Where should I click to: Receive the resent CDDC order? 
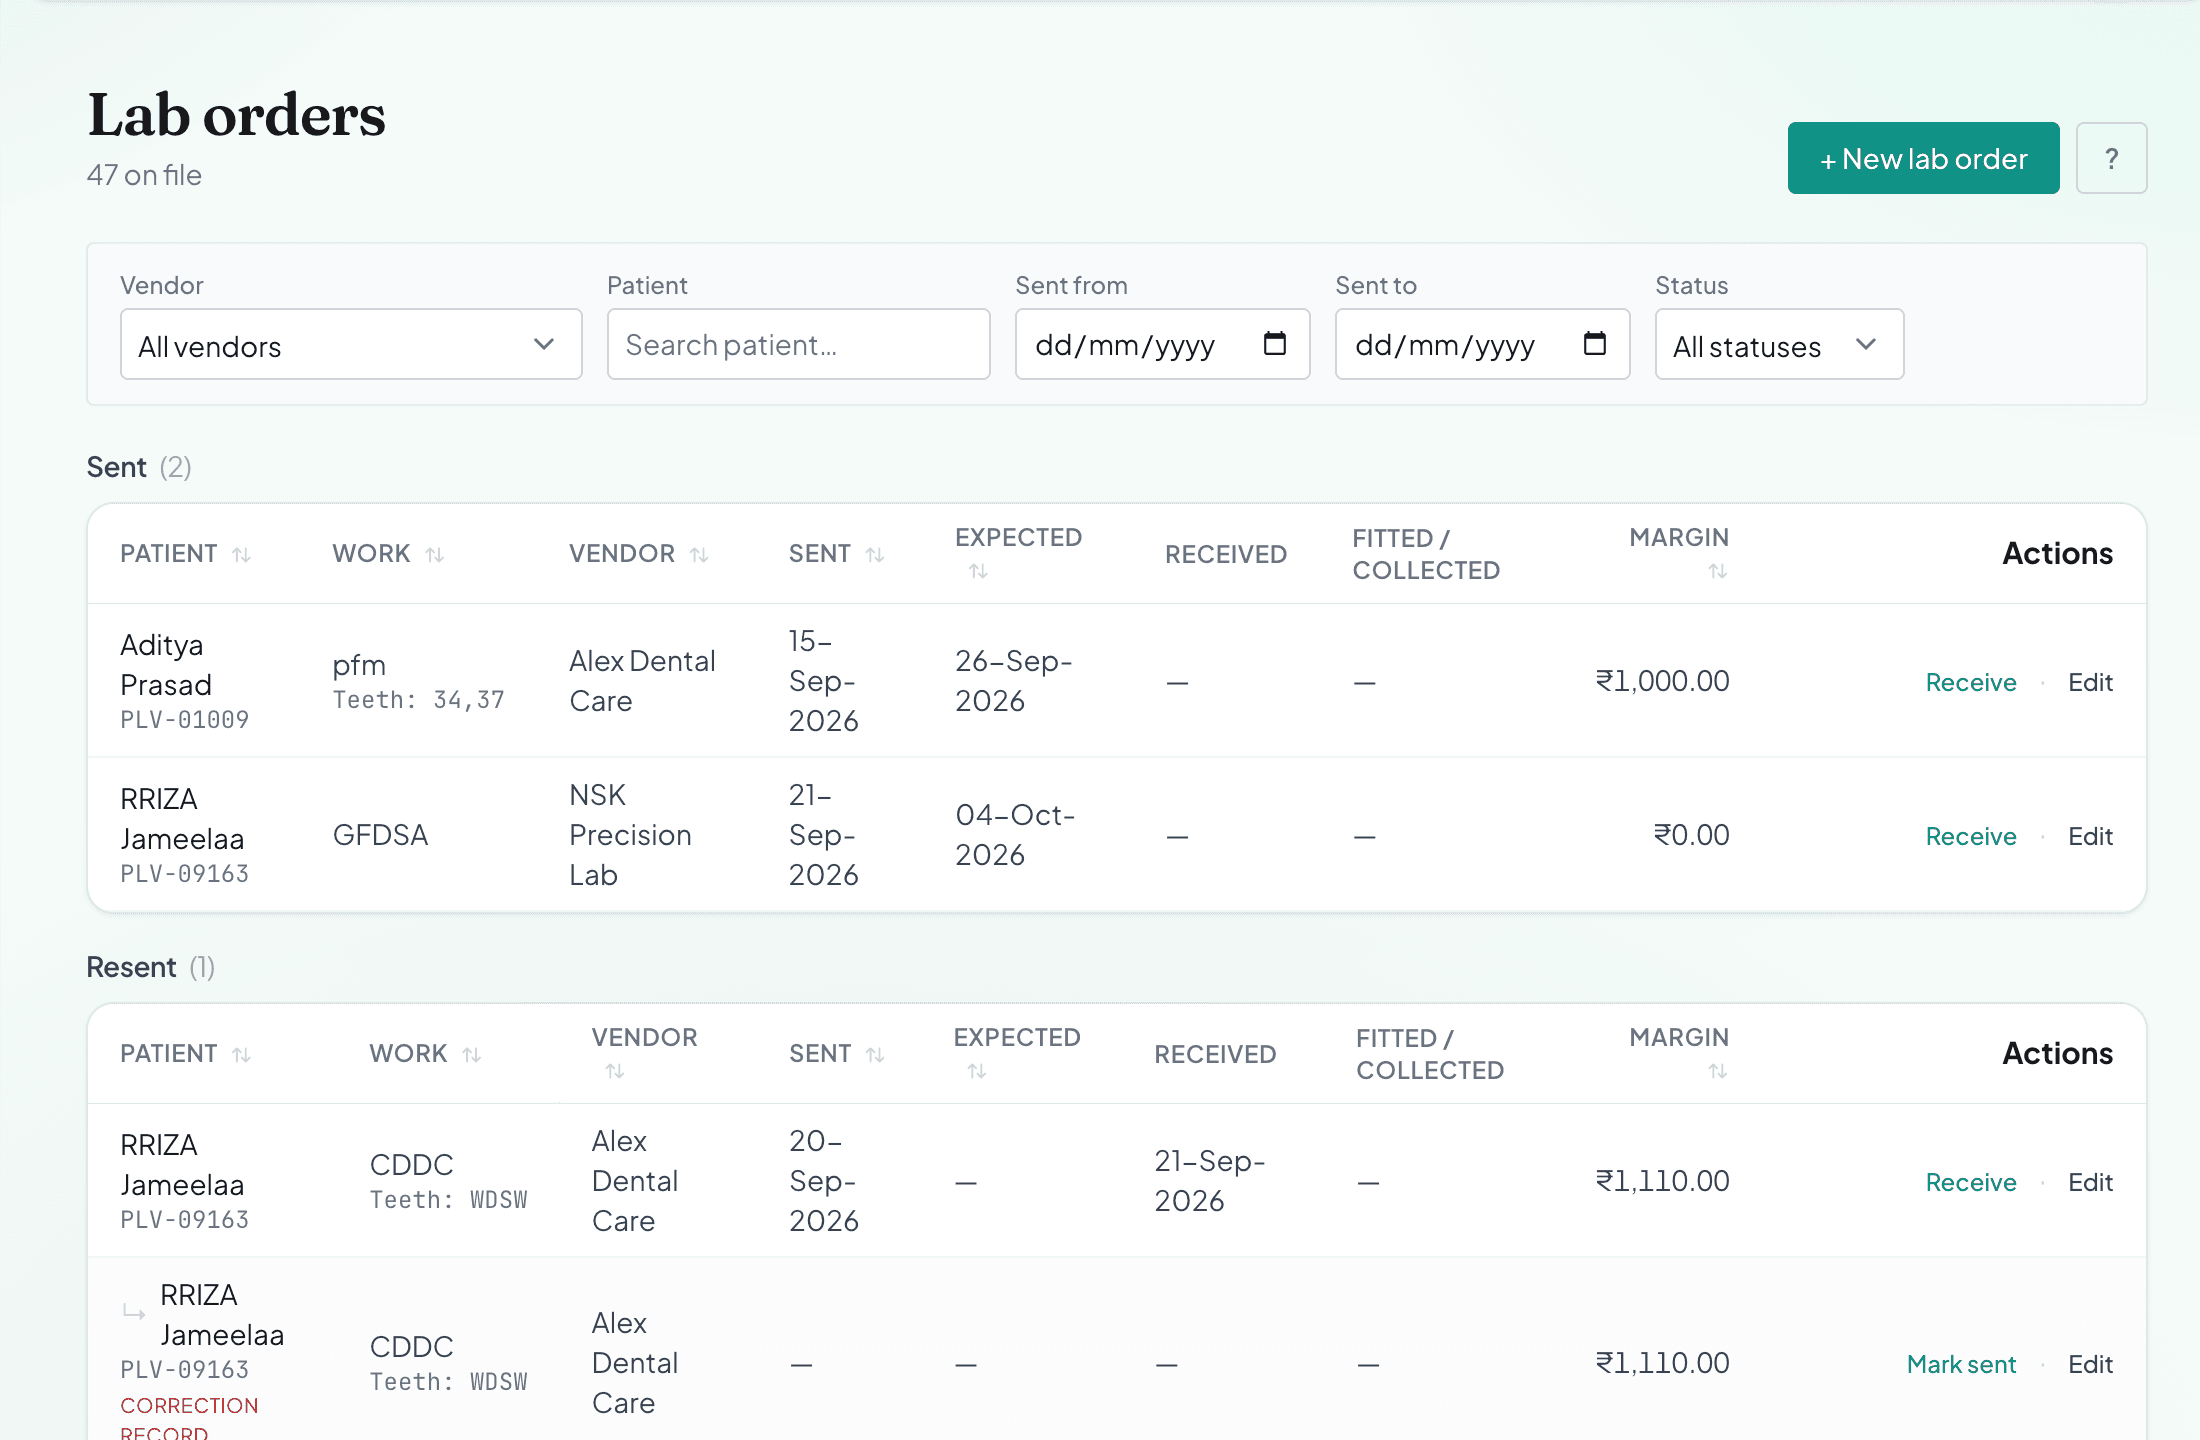(x=1970, y=1182)
